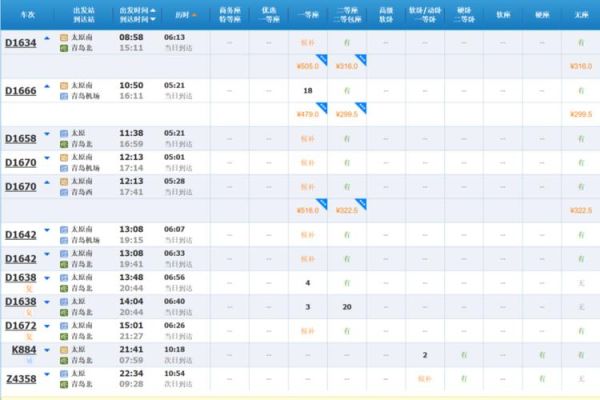The width and height of the screenshot is (600, 400).
Task: Click 青岛北 terminal icon in D1658 row
Action: pos(64,144)
